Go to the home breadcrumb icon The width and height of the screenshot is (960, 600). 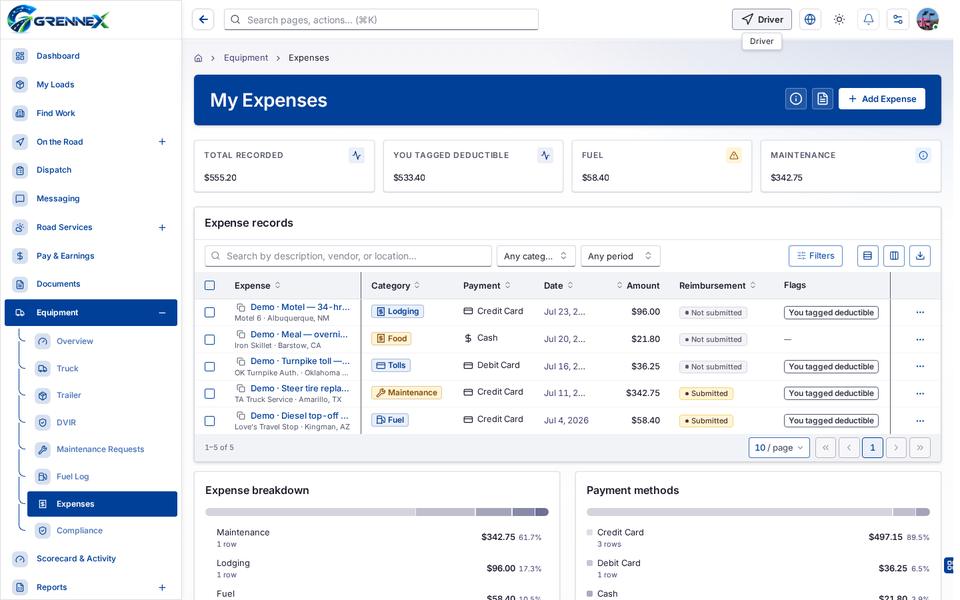click(x=198, y=58)
